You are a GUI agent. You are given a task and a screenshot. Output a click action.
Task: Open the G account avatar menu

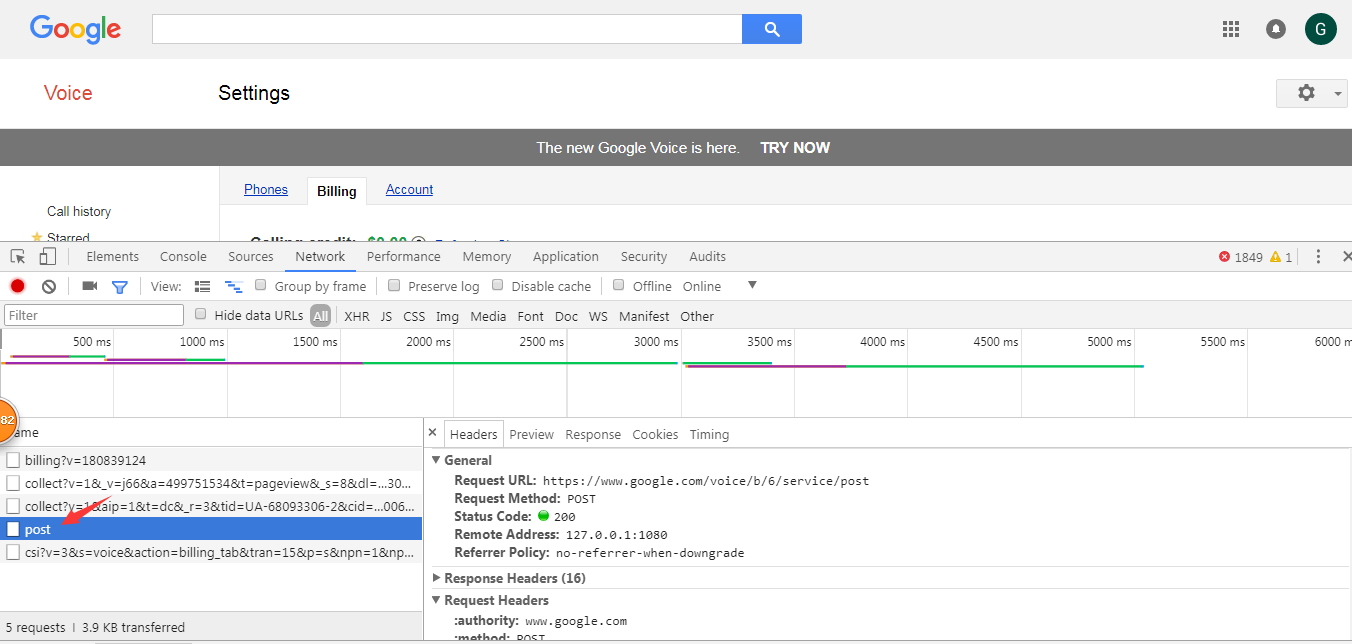pos(1321,29)
